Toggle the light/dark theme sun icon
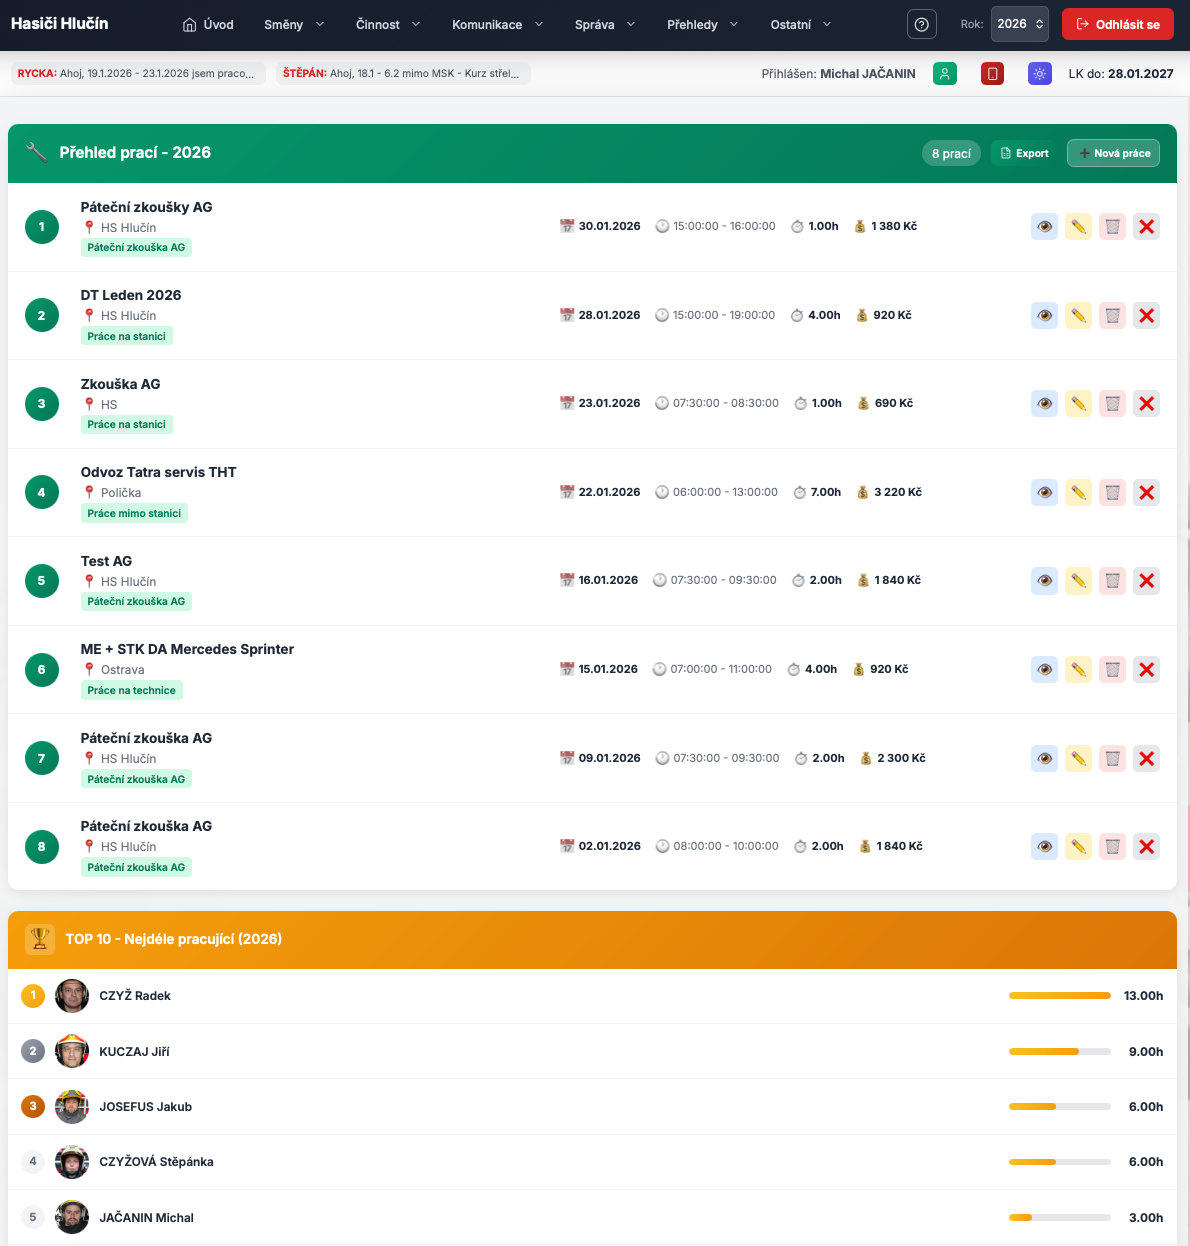The image size is (1190, 1246). coord(1039,73)
